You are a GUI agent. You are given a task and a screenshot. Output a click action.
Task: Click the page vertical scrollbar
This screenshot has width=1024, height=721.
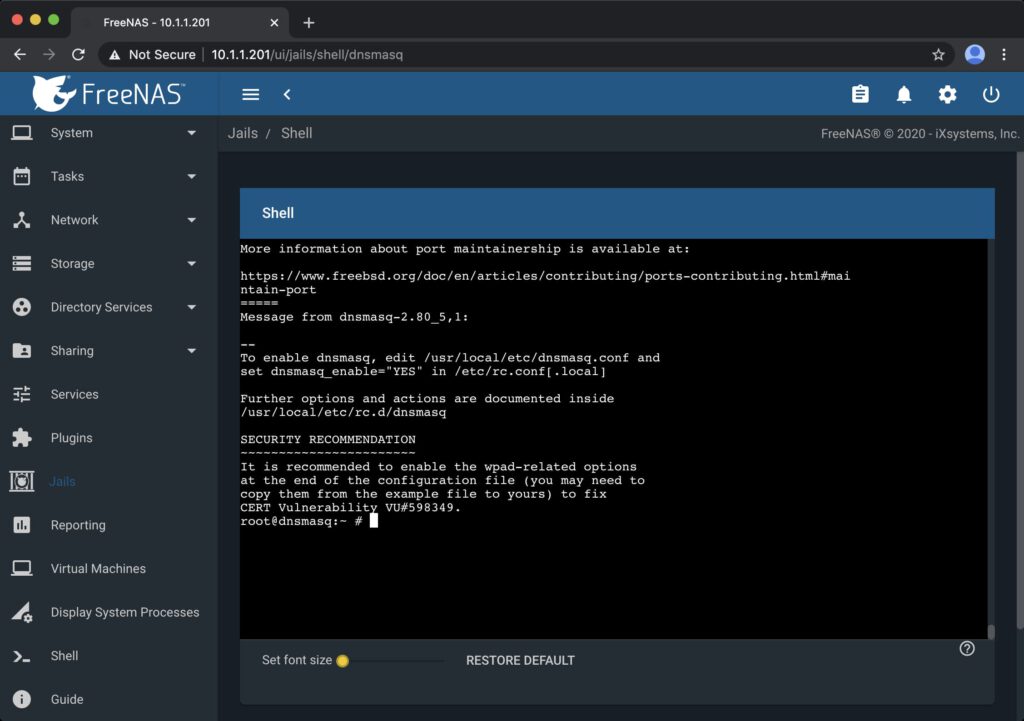point(1020,391)
